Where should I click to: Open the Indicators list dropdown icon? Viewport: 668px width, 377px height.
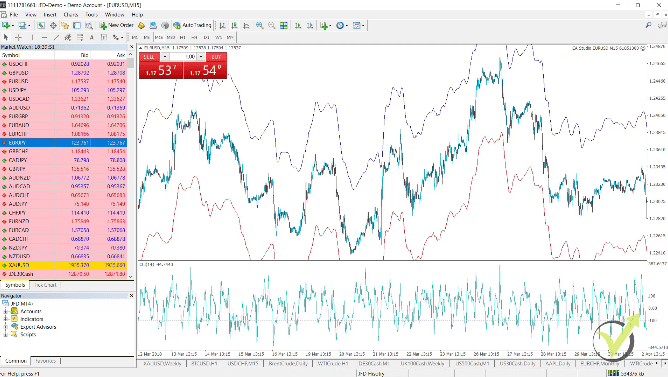[325, 26]
